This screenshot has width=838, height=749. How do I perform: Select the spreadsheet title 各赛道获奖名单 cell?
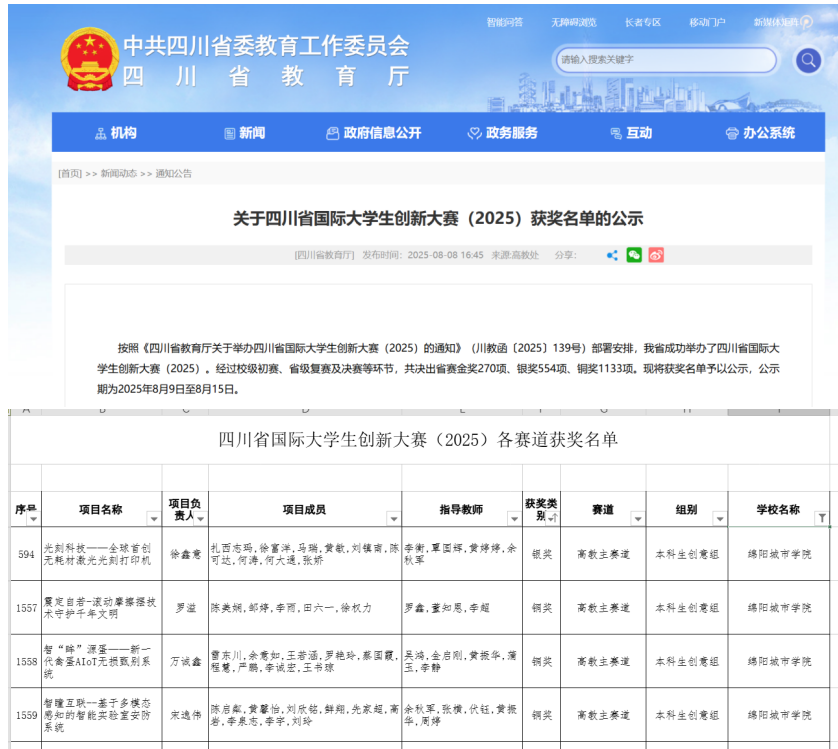[418, 440]
